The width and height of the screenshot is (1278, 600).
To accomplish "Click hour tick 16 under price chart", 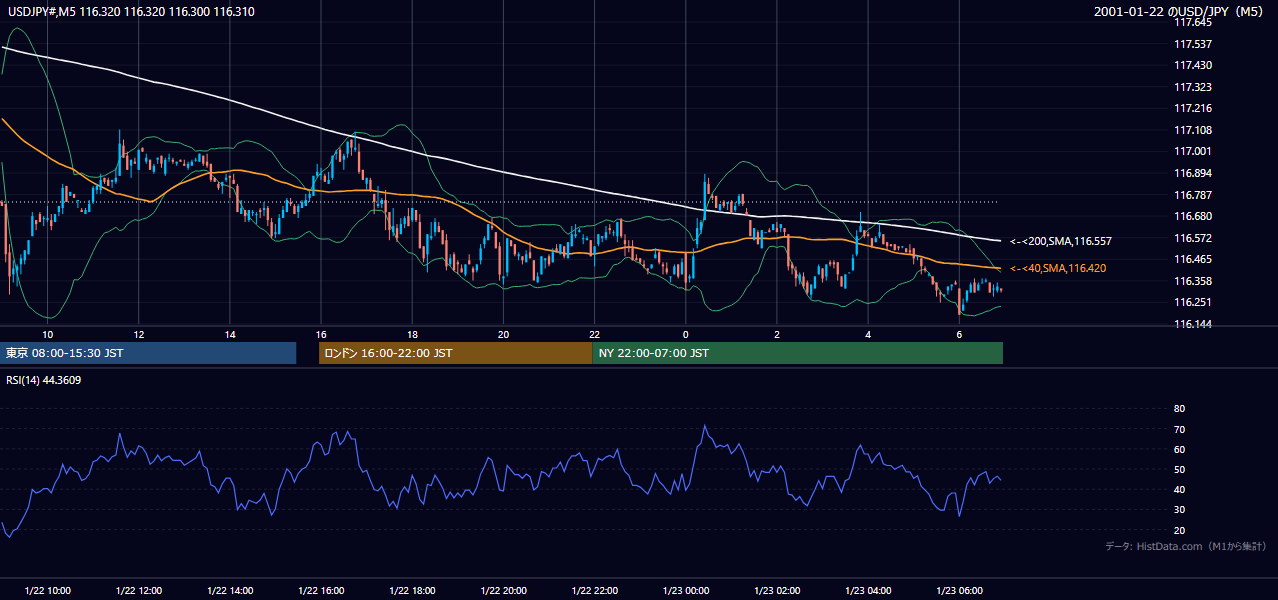I will point(321,334).
